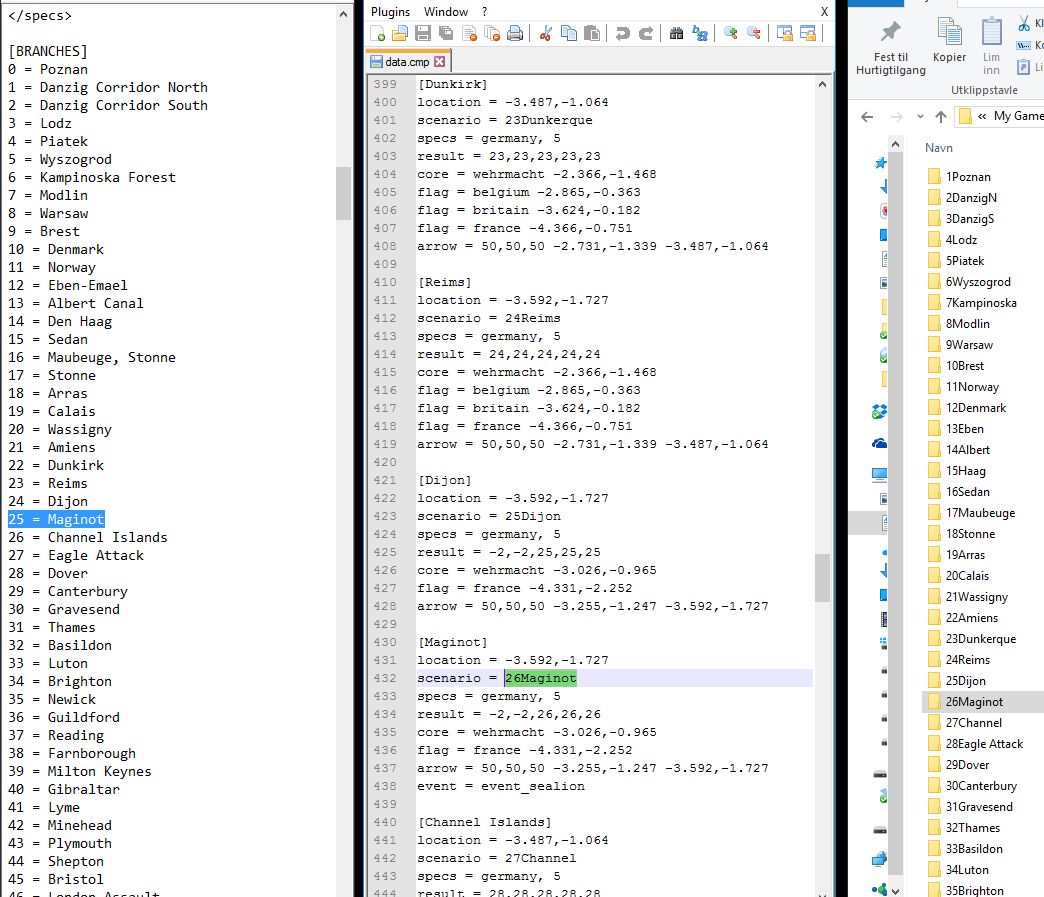
Task: Click the left text pane scrollbar thumb
Action: (343, 193)
